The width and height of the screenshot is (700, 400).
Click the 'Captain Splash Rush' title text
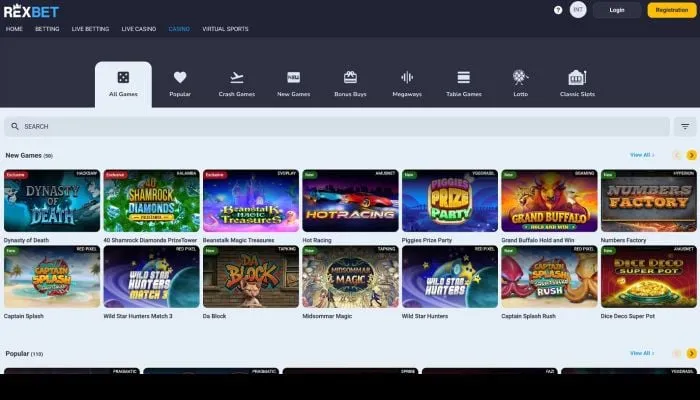coord(529,316)
